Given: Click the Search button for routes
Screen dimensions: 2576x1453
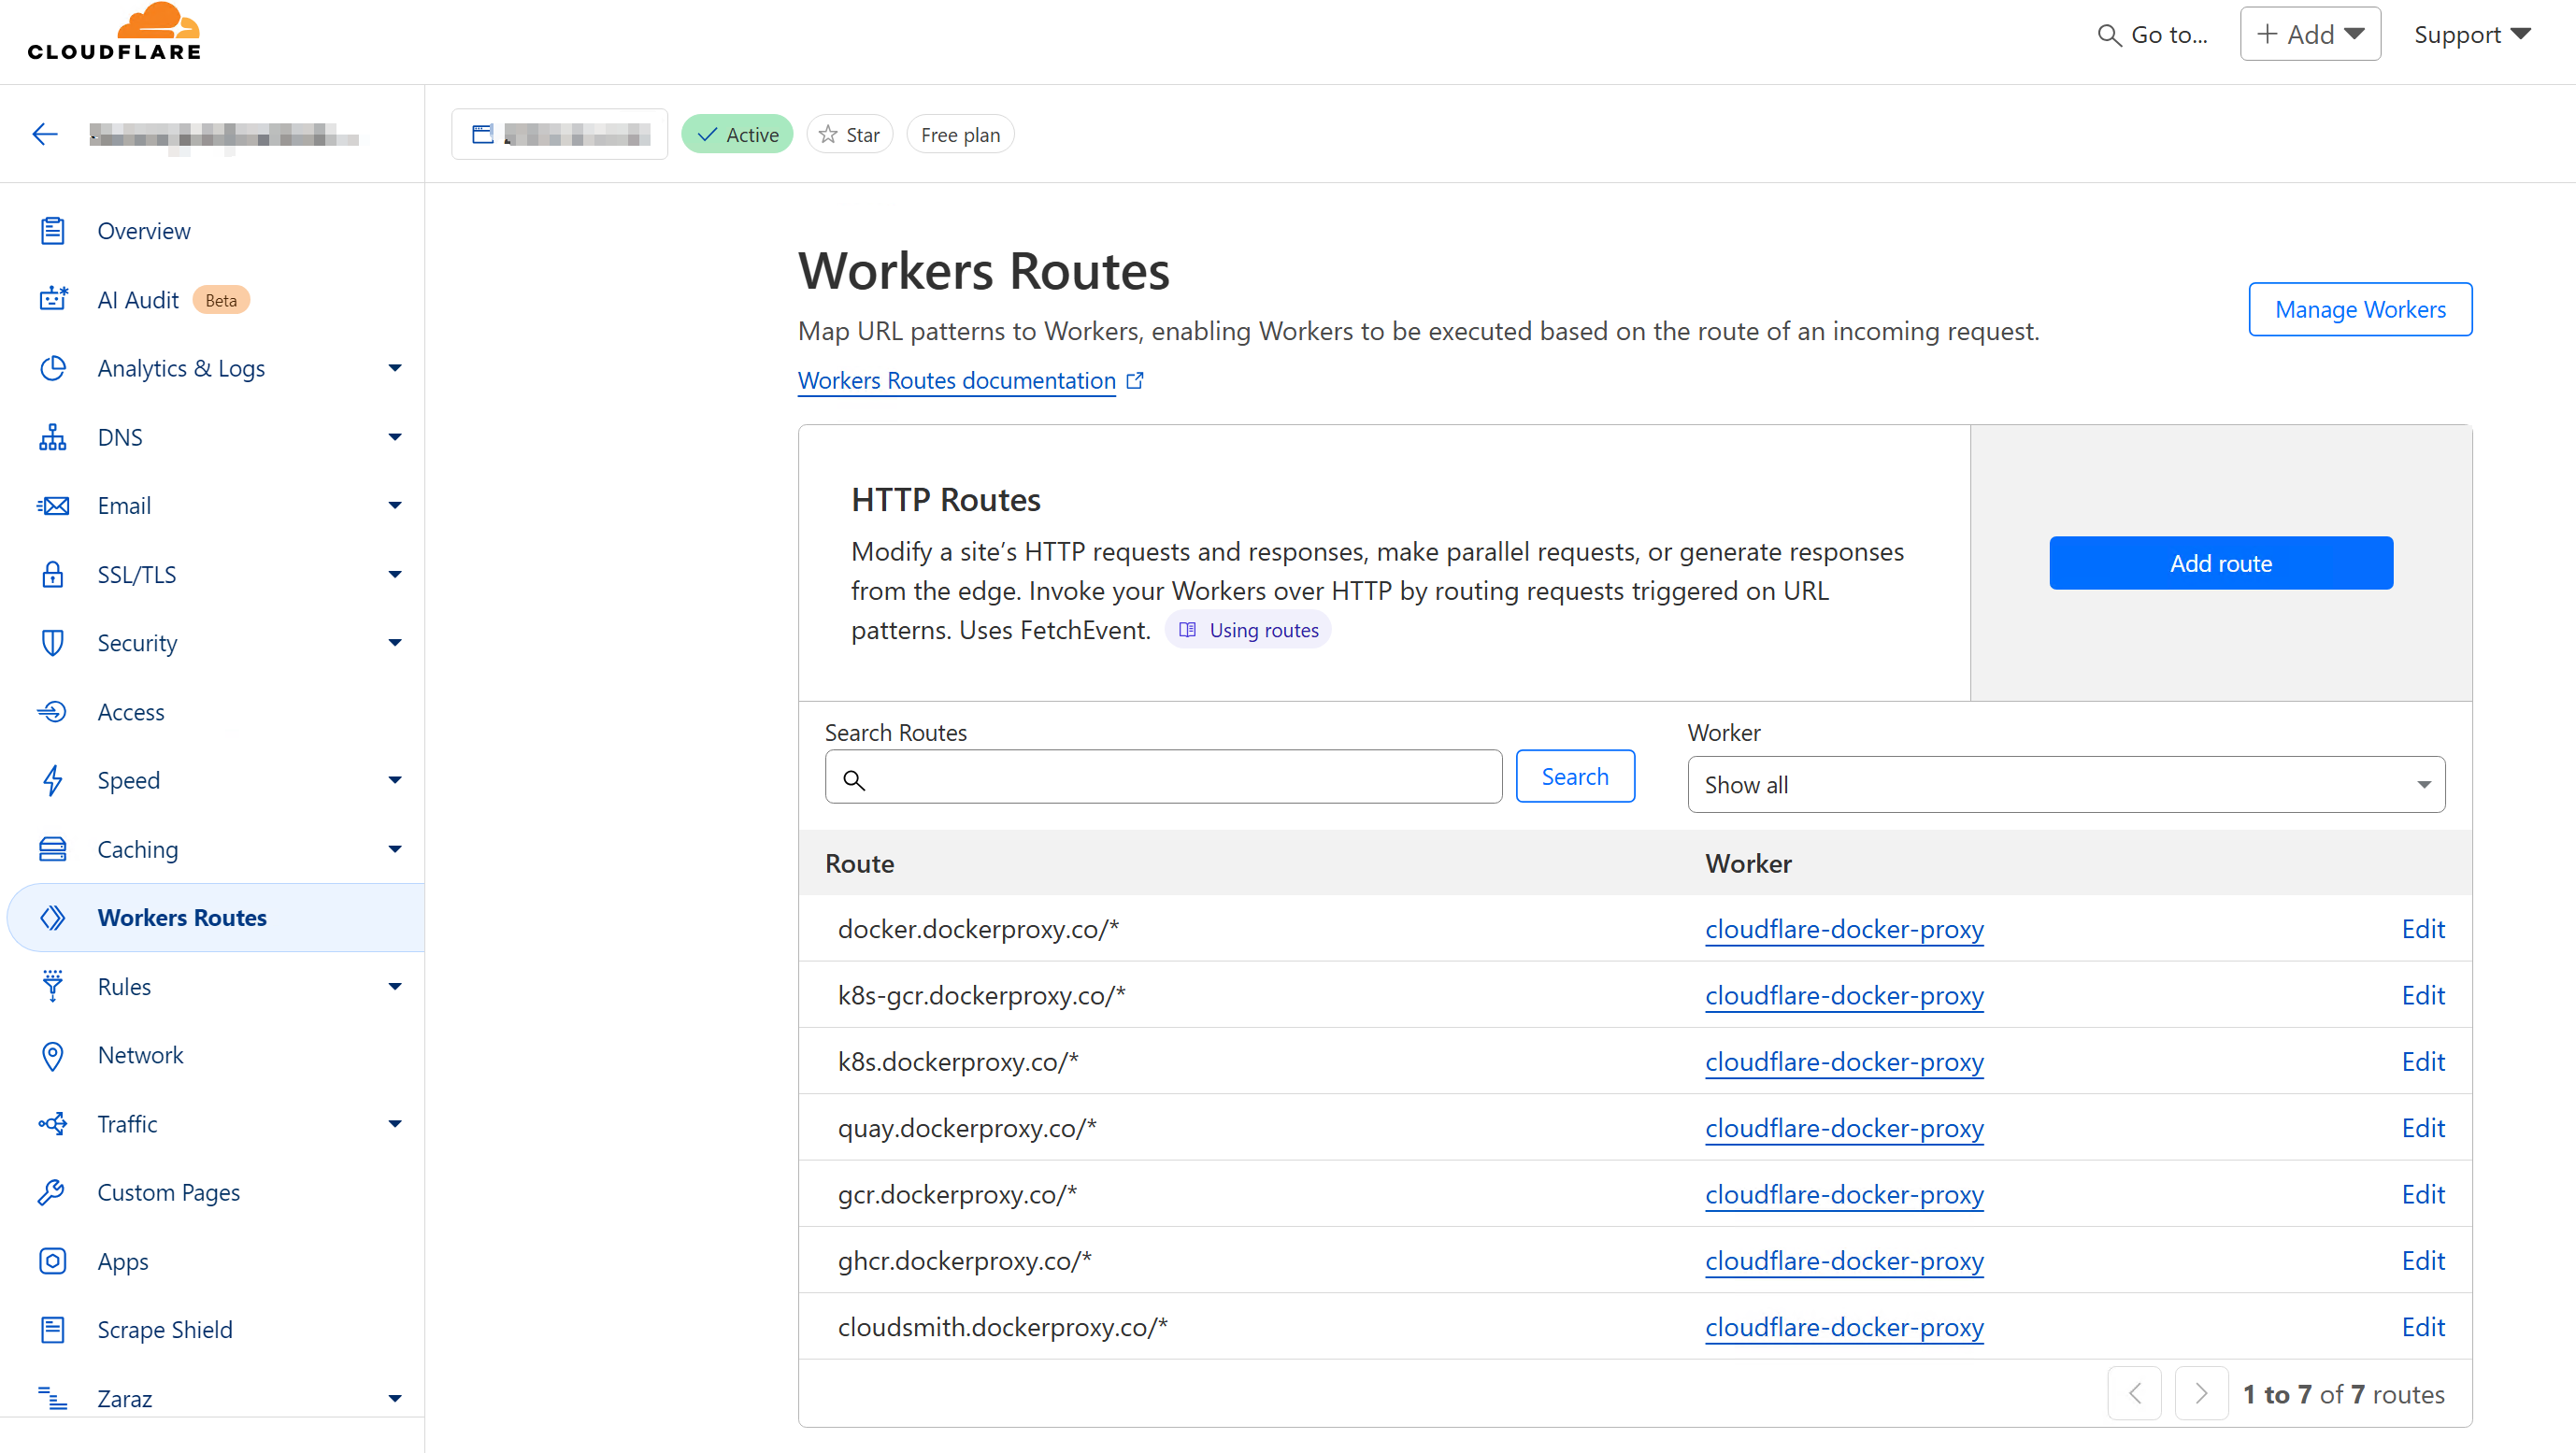Looking at the screenshot, I should 1575,776.
